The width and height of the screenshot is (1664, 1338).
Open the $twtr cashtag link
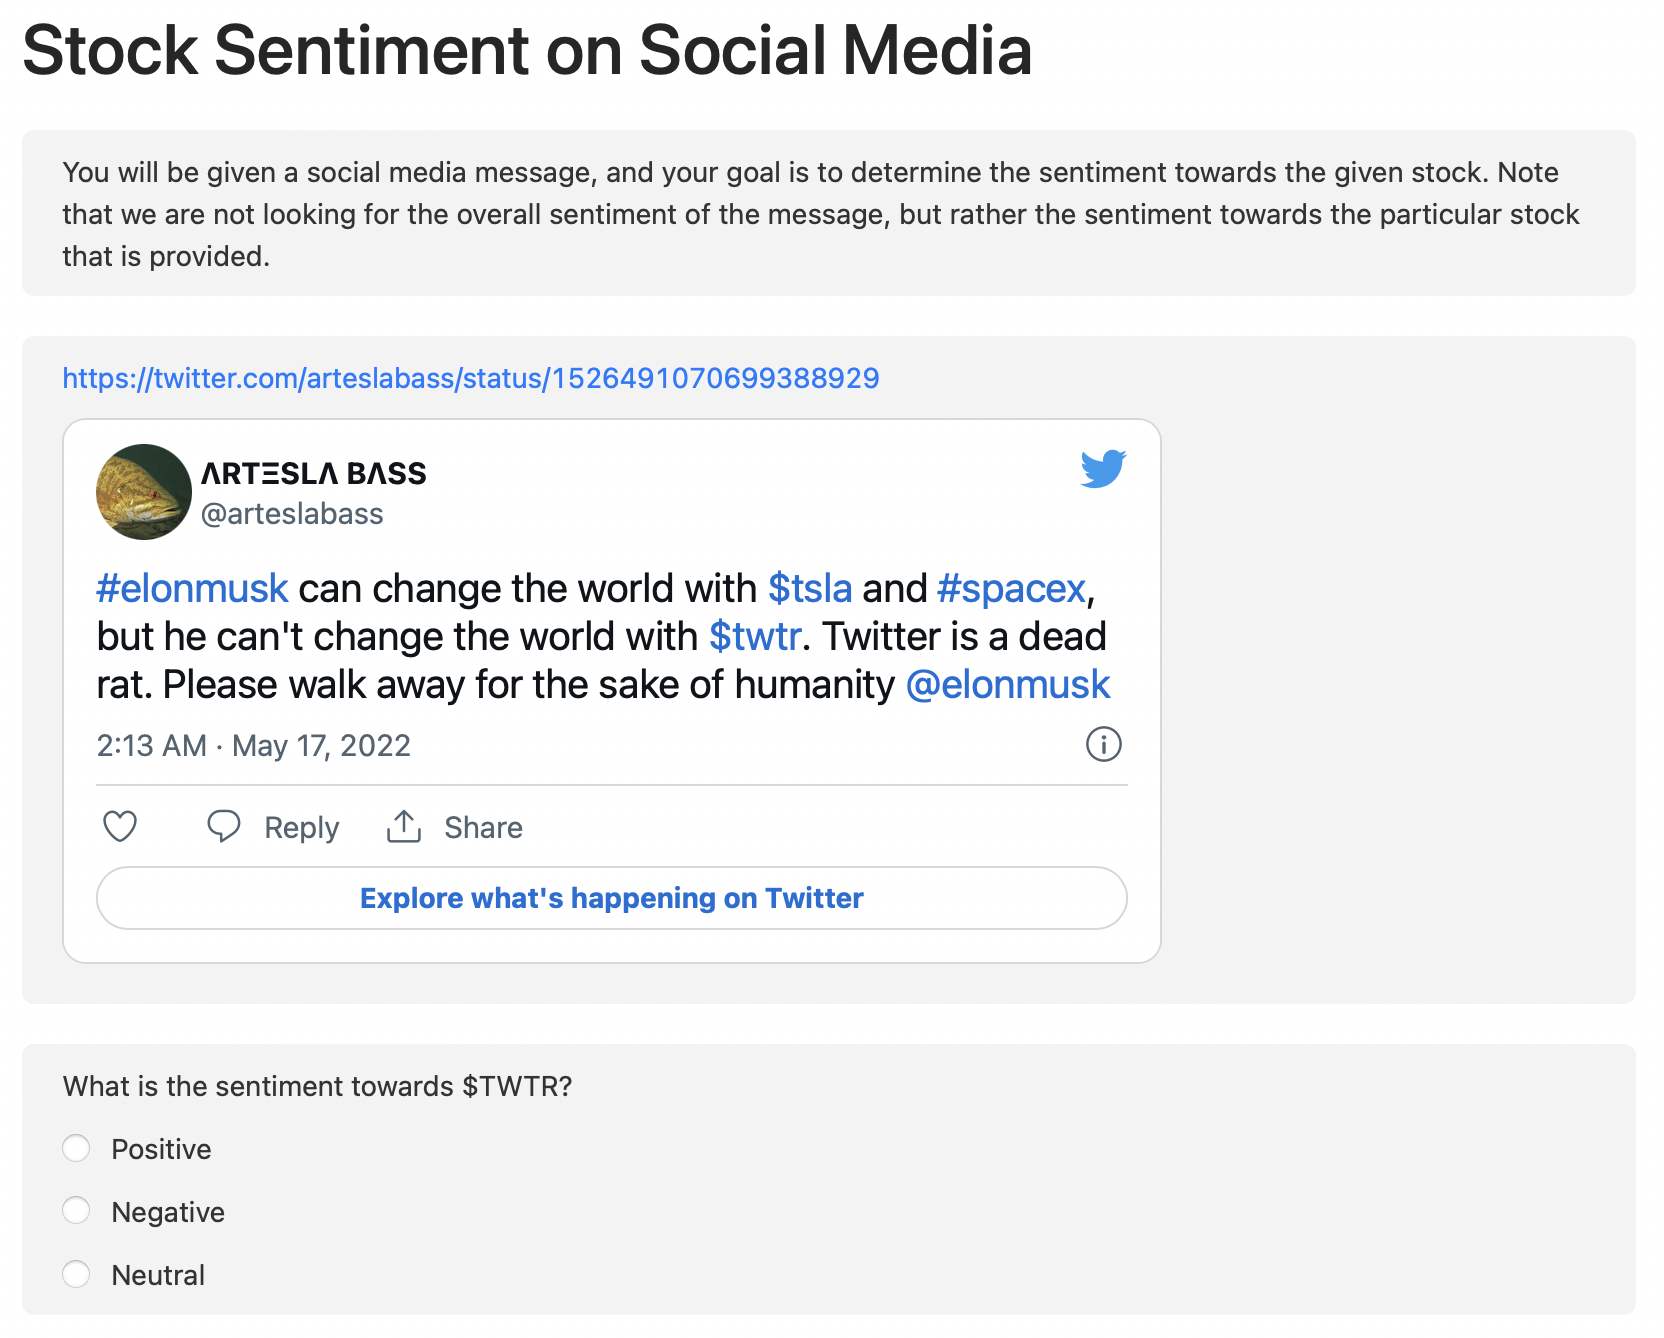755,637
